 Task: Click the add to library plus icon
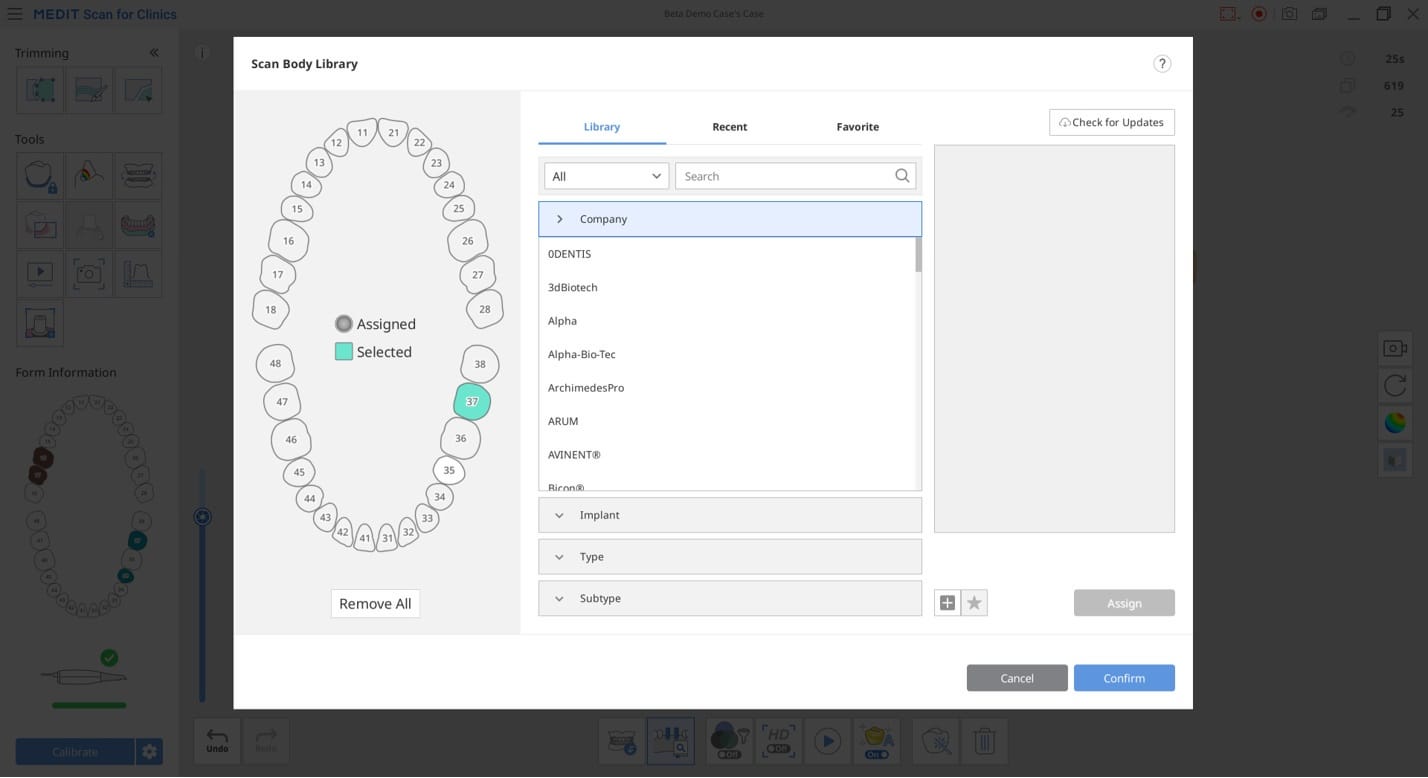tap(947, 603)
